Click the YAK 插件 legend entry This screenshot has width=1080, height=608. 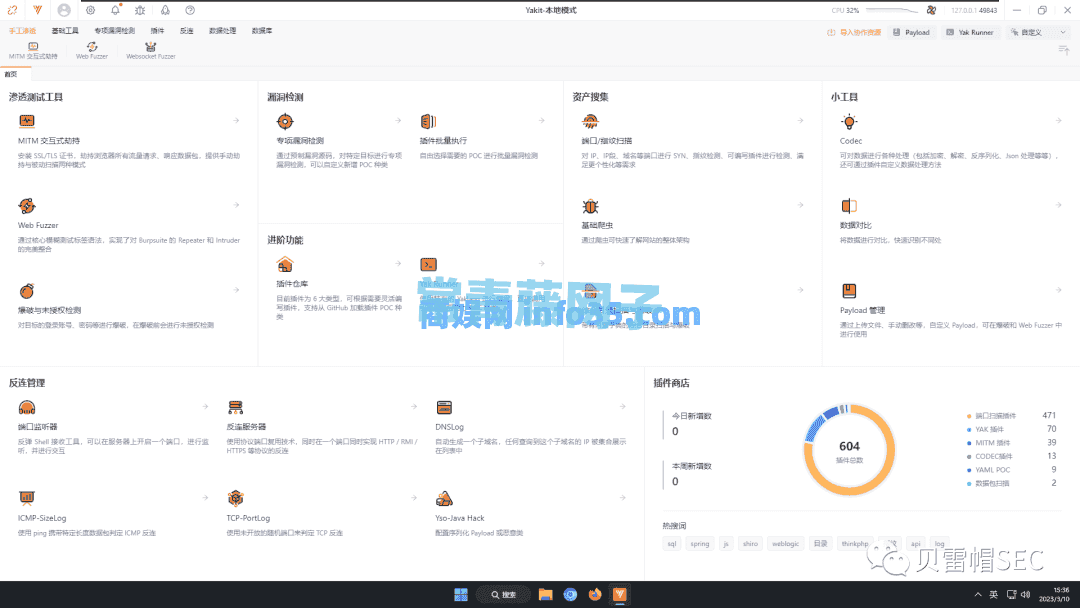[1012, 429]
